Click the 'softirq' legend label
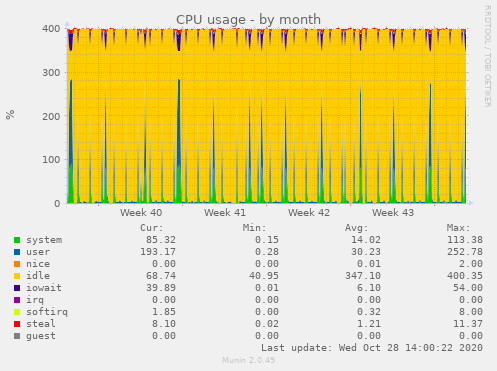Viewport: 497px width, 371px height. (x=47, y=312)
